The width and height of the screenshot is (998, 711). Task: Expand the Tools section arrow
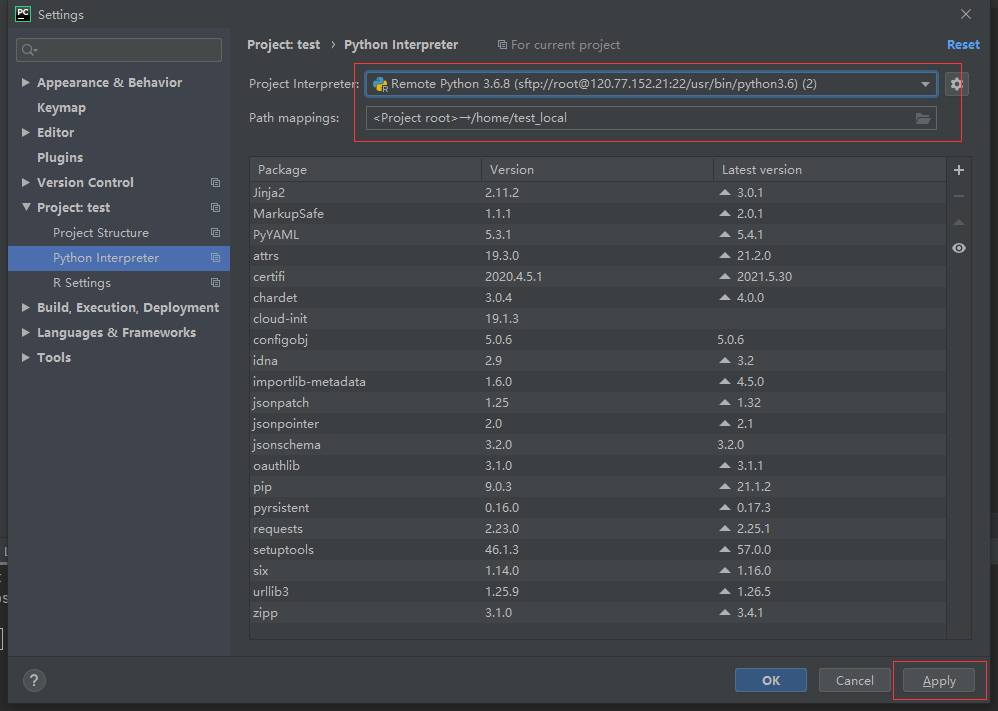pyautogui.click(x=25, y=358)
